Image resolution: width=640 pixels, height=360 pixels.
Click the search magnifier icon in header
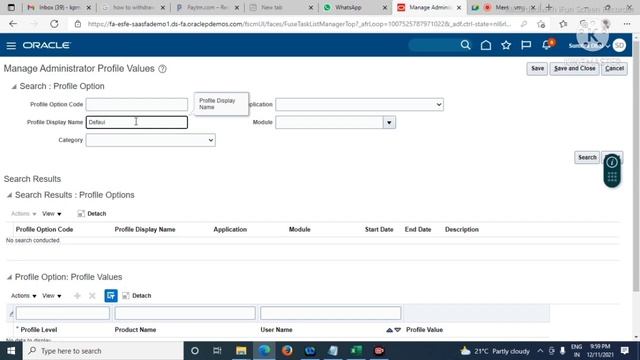465,45
